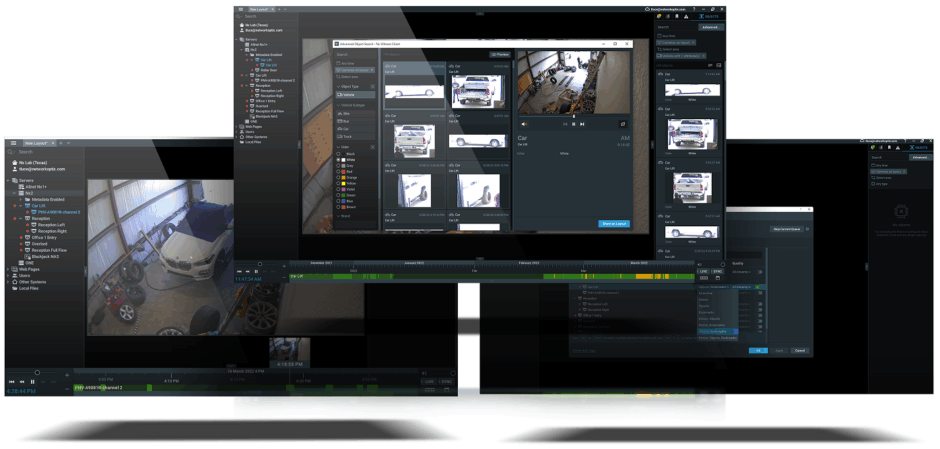
Task: Select the White color radio button
Action: 340,161
